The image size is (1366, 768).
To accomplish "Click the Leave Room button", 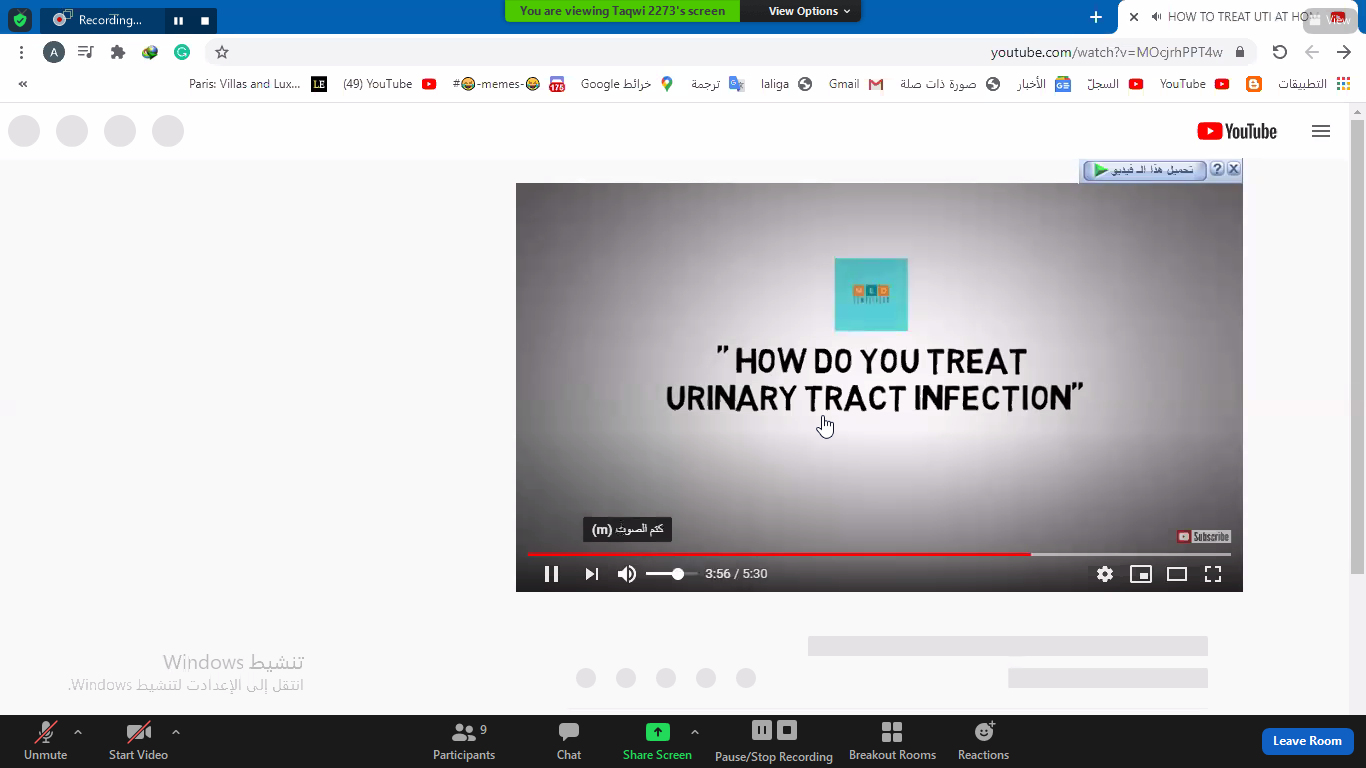I will tap(1307, 741).
